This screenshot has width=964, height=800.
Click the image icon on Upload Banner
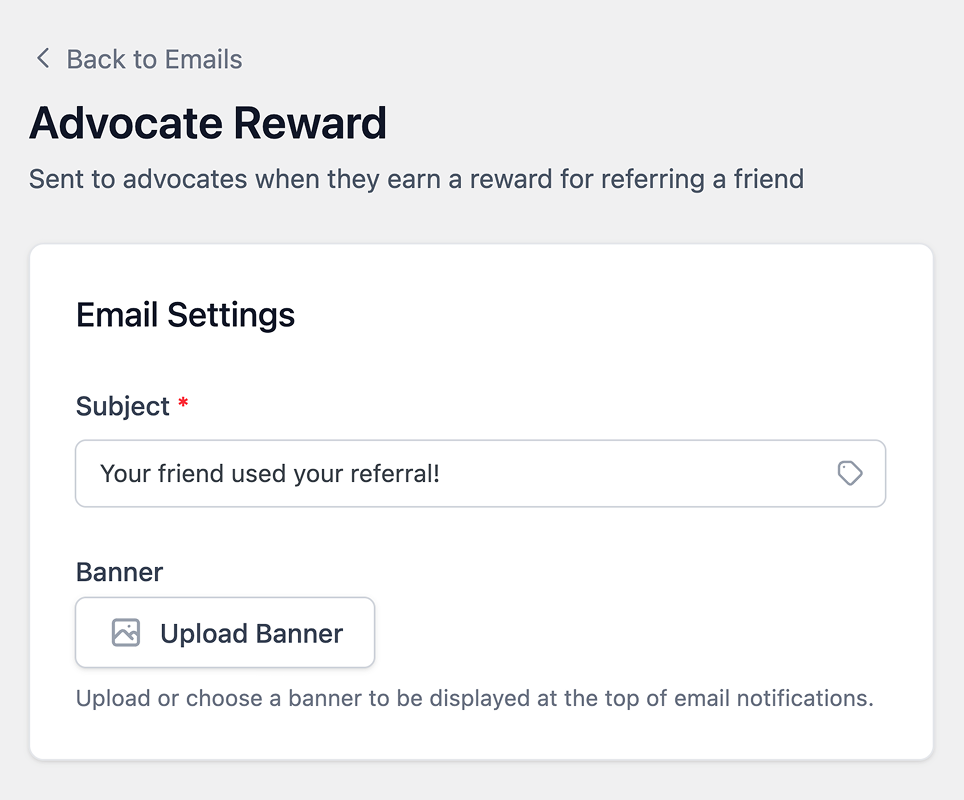[x=126, y=633]
